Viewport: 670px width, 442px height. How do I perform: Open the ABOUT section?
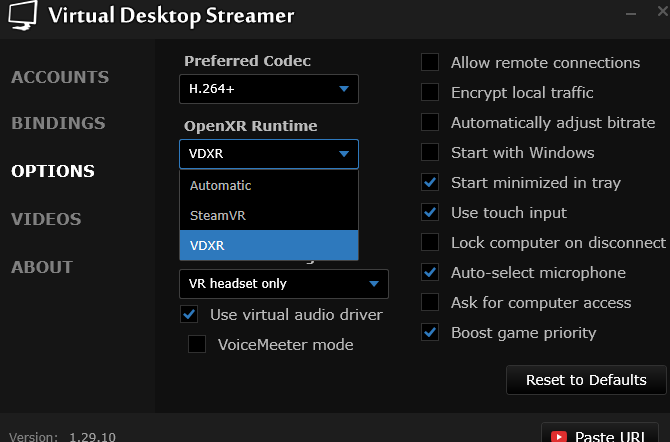[x=42, y=267]
